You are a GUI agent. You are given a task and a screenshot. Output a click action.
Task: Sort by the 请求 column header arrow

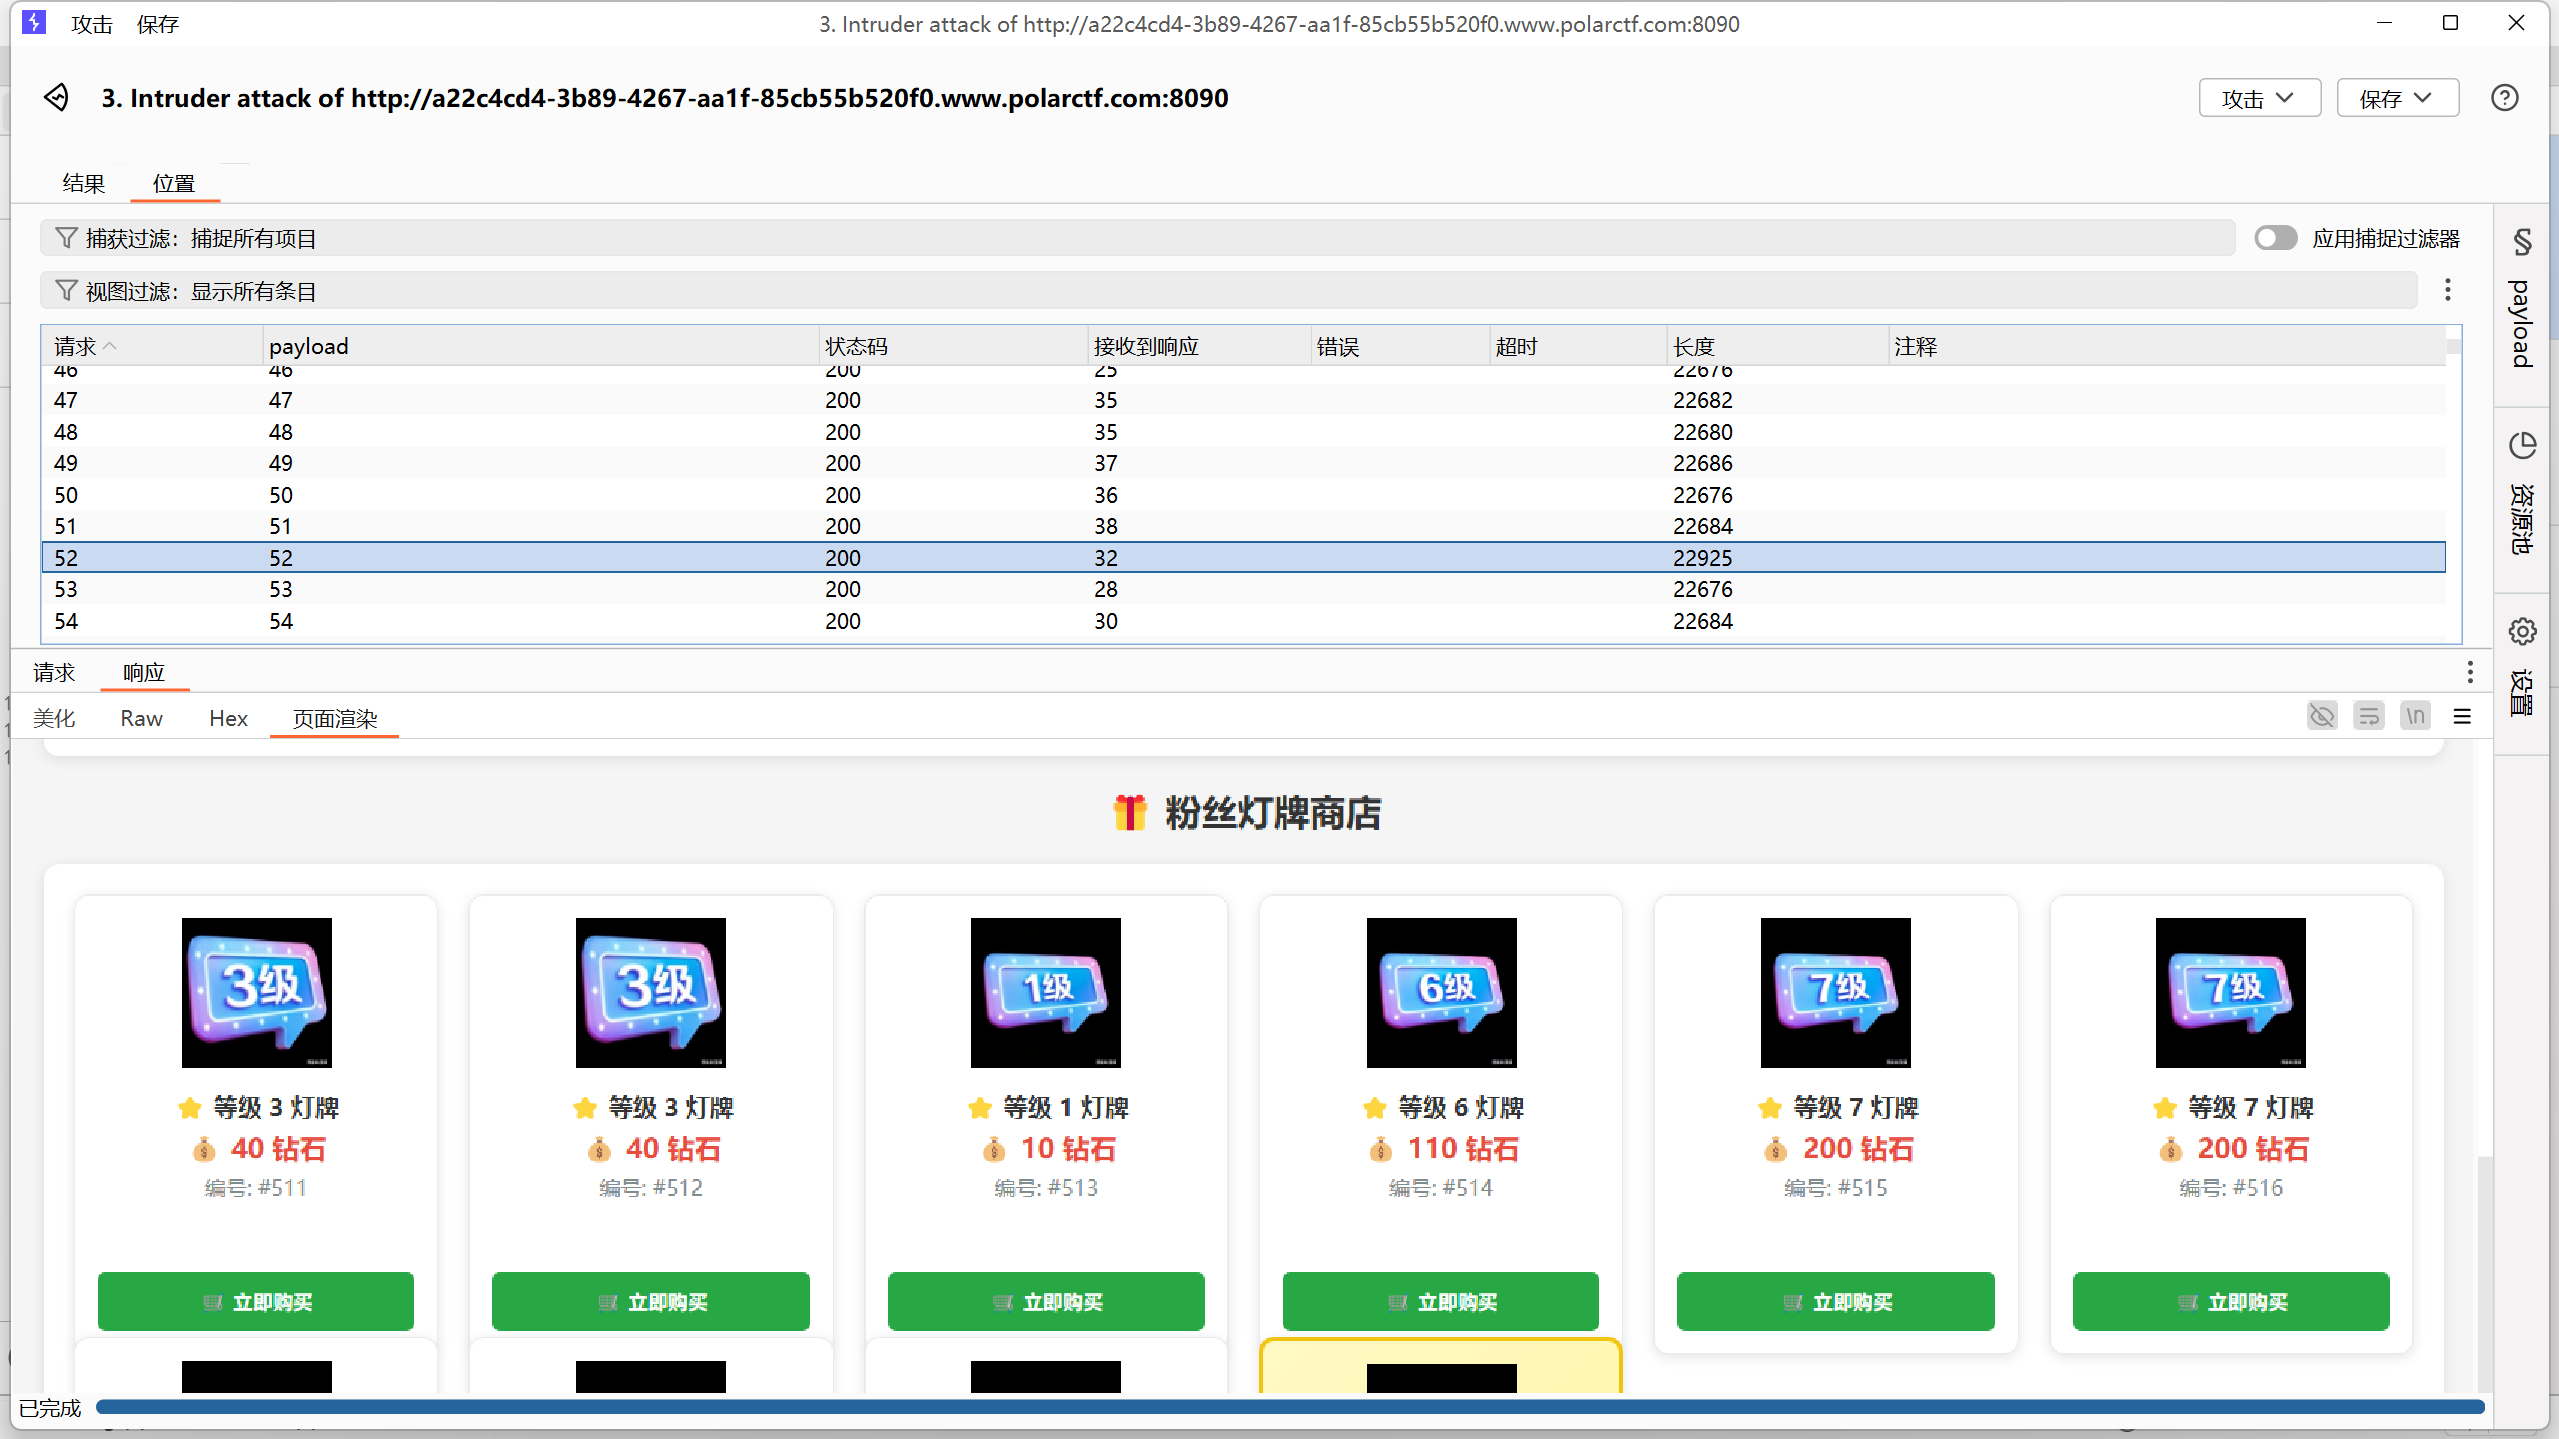[x=110, y=346]
